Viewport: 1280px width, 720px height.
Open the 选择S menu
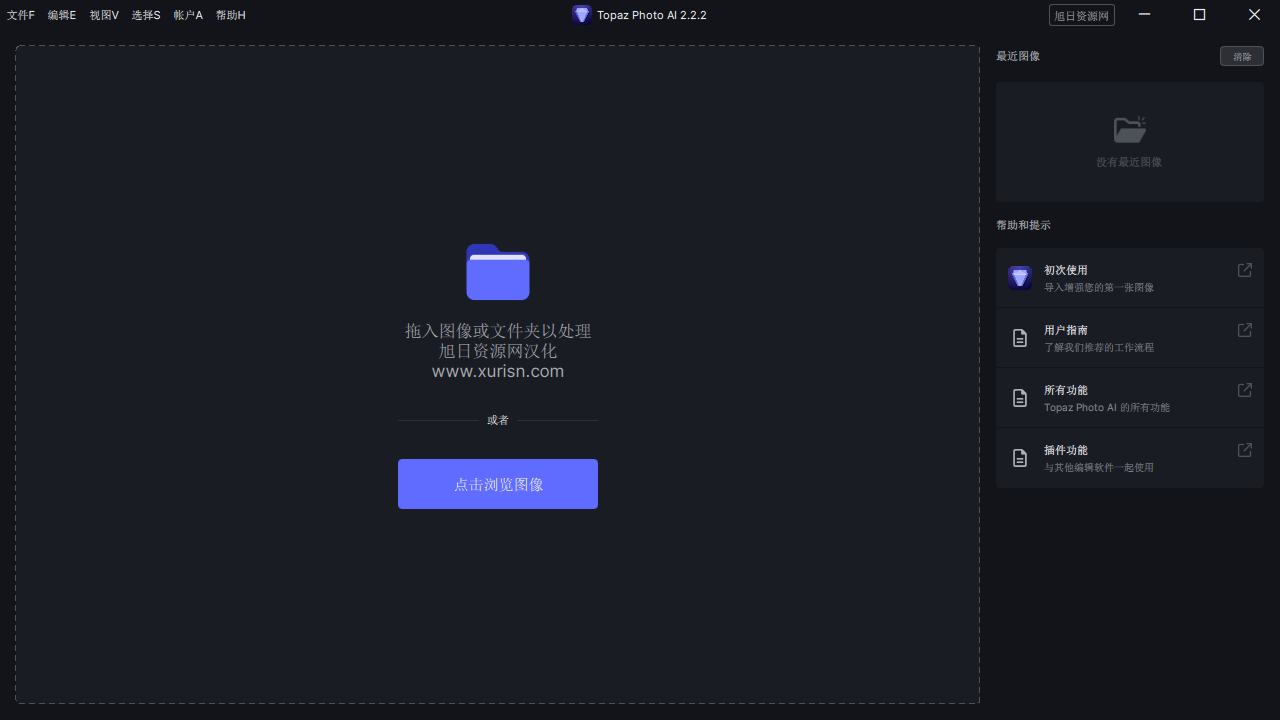click(x=146, y=15)
